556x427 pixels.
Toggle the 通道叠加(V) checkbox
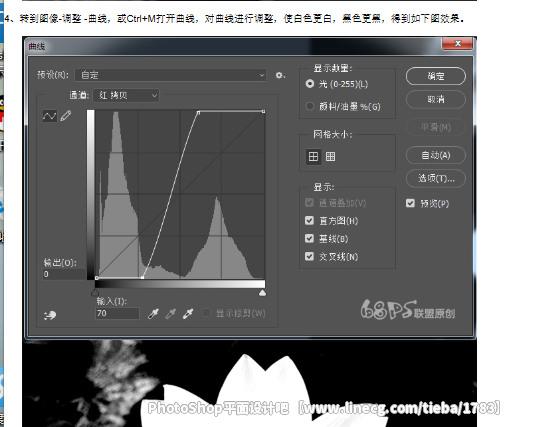click(x=309, y=203)
